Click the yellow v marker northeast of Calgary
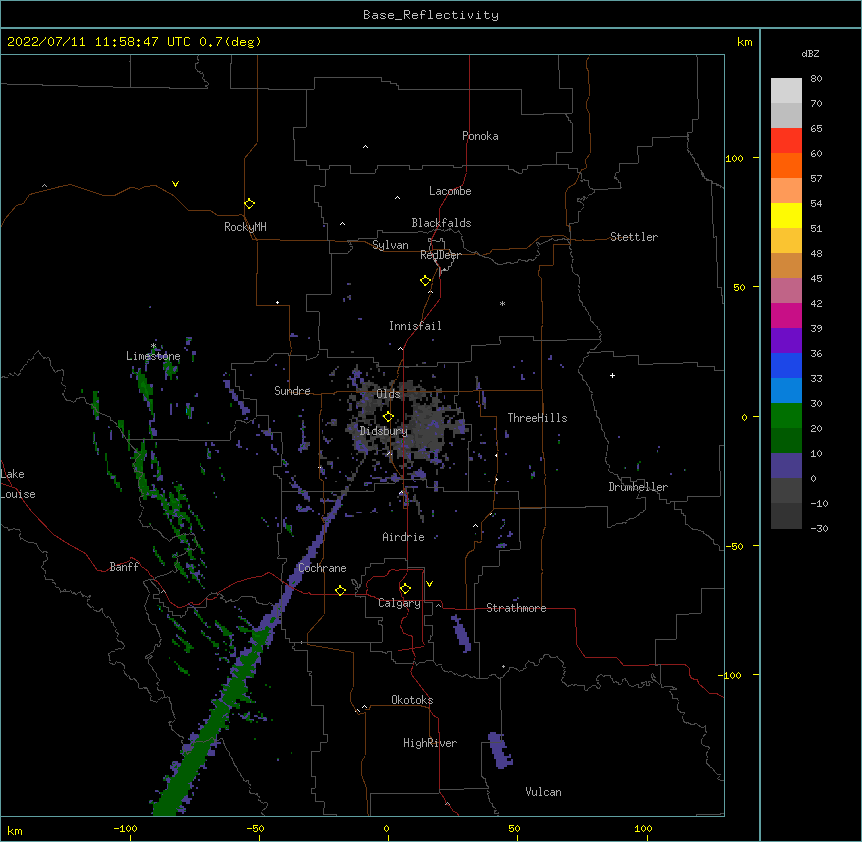Screen dimensions: 862x842 coord(429,584)
